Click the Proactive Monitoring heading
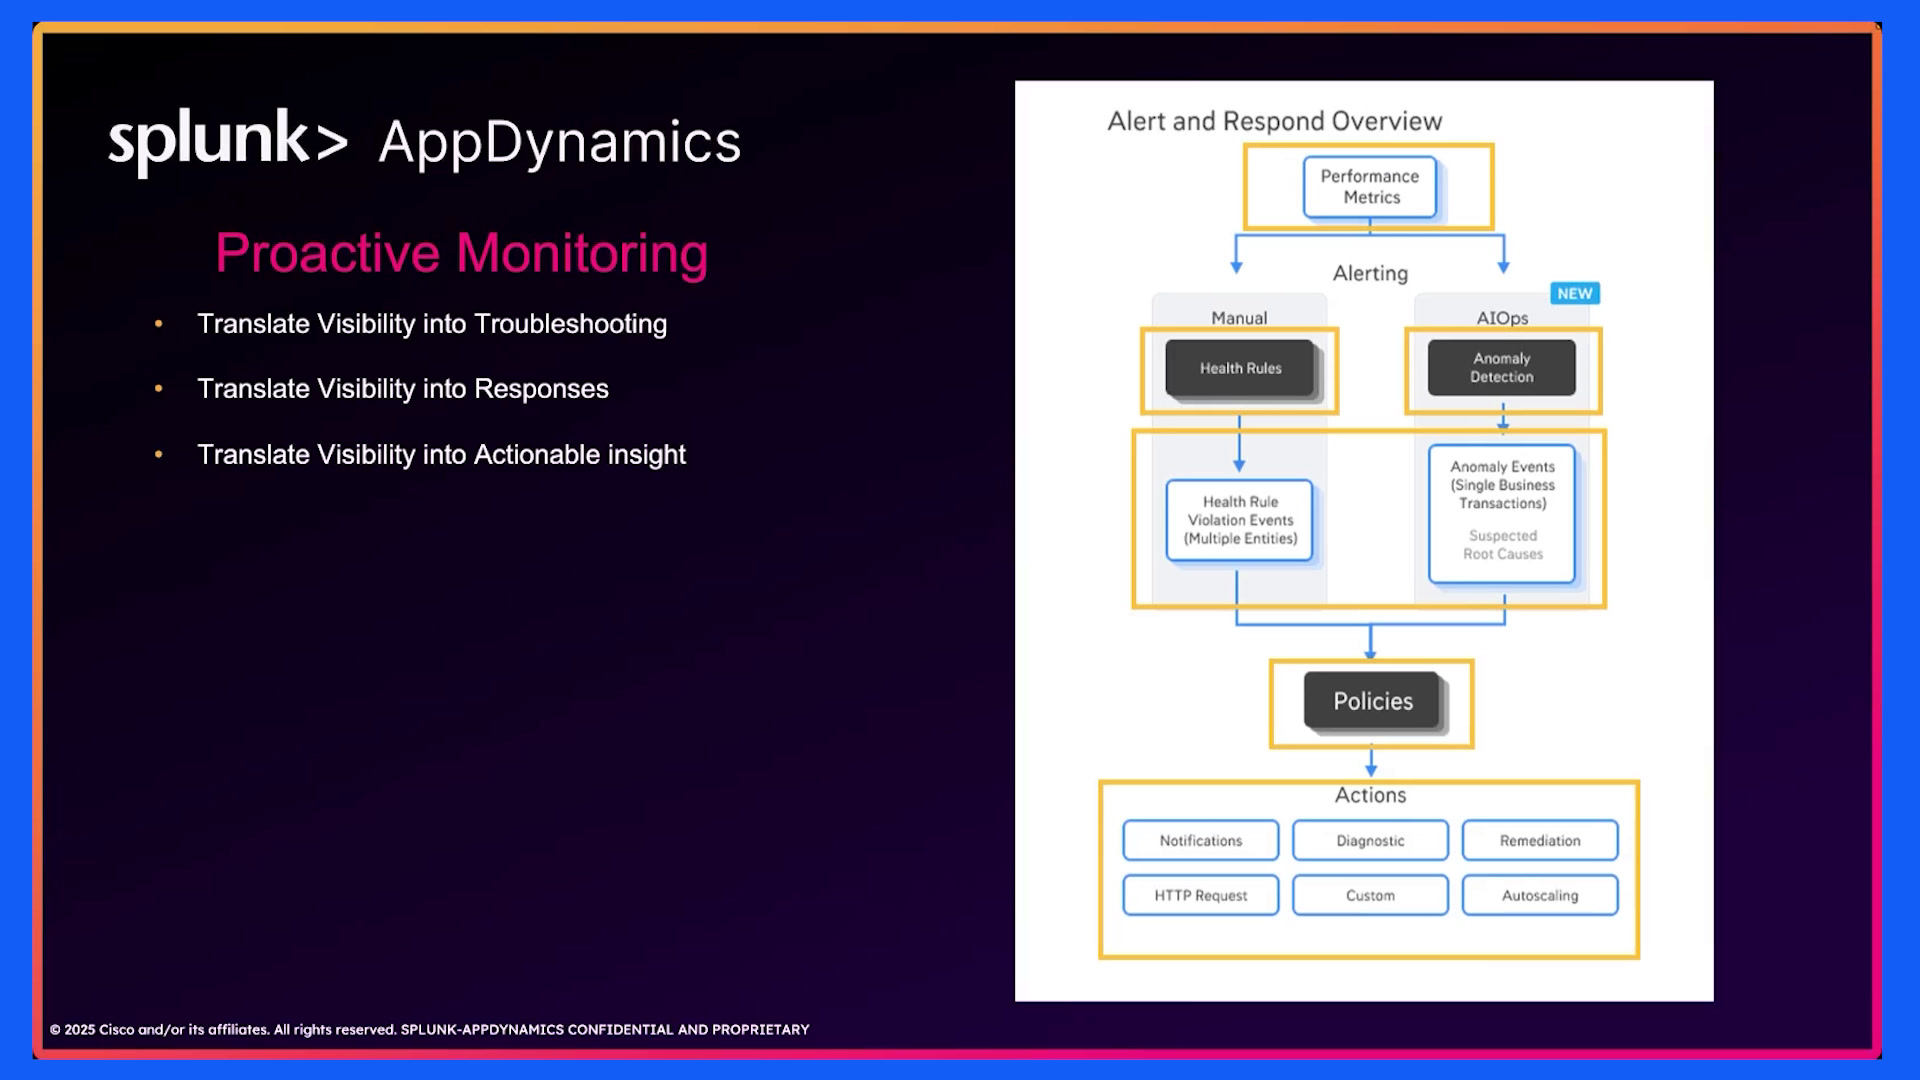The width and height of the screenshot is (1920, 1080). point(462,253)
